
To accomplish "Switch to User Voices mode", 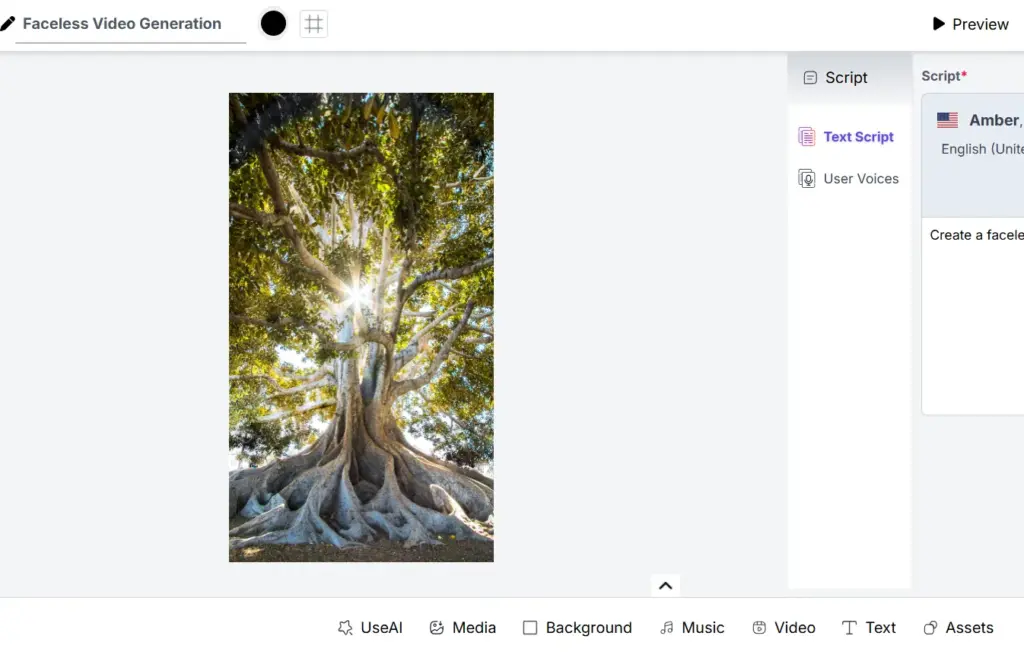I will (848, 178).
